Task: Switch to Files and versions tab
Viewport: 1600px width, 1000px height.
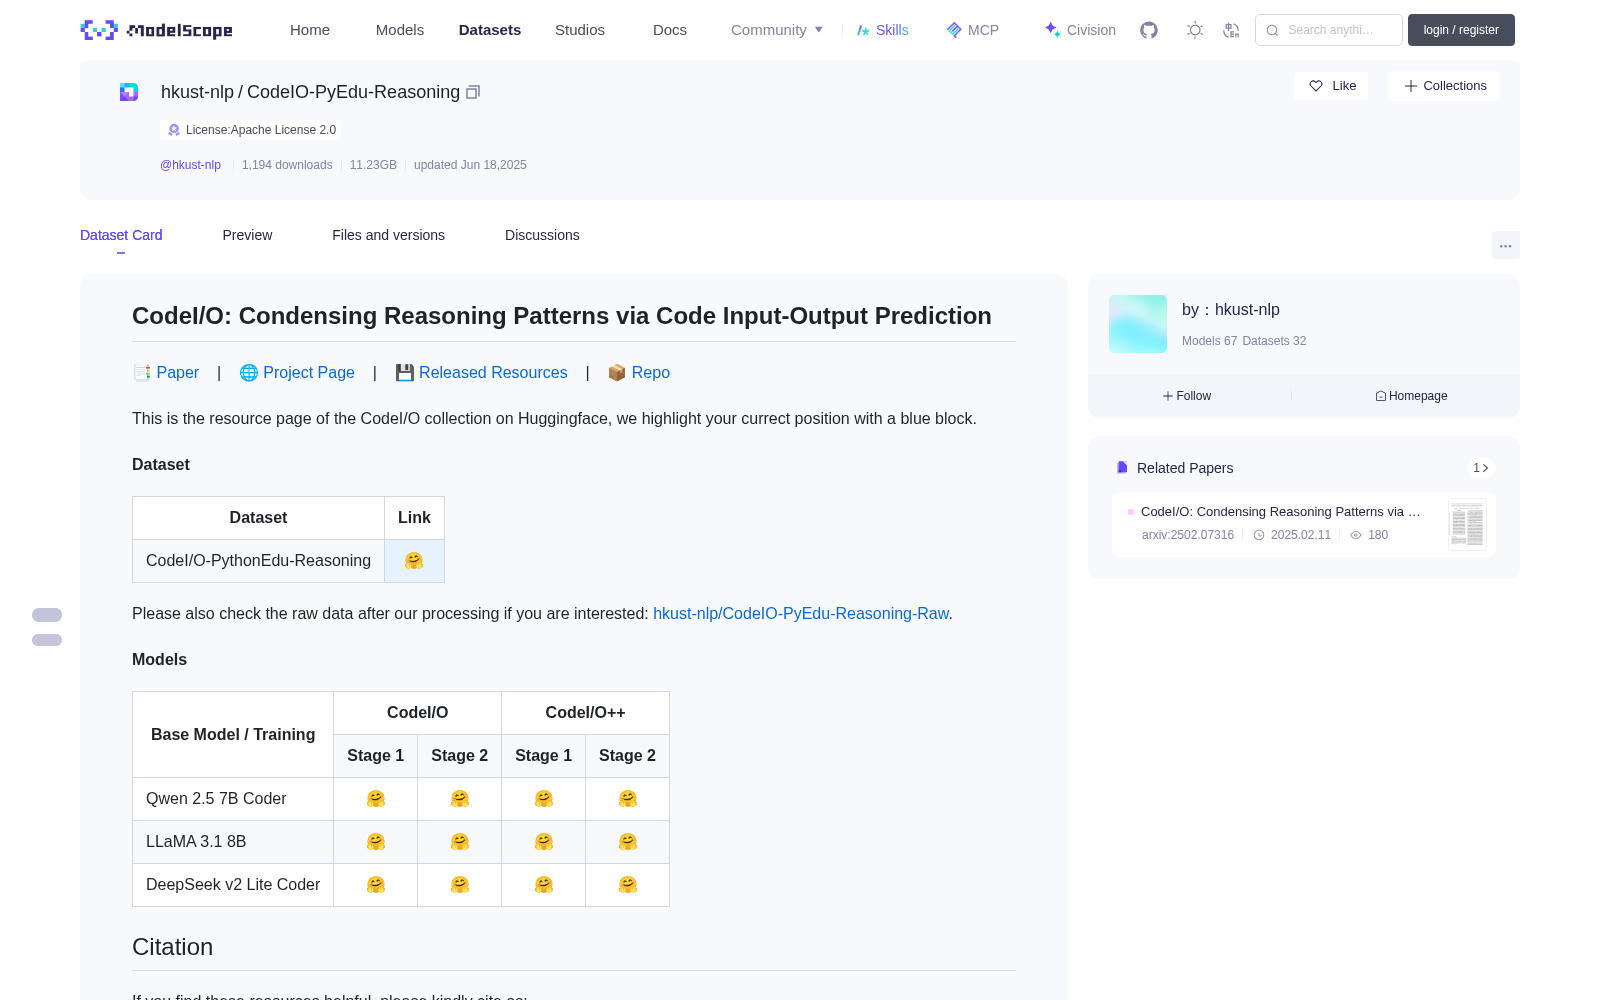Action: pyautogui.click(x=388, y=235)
